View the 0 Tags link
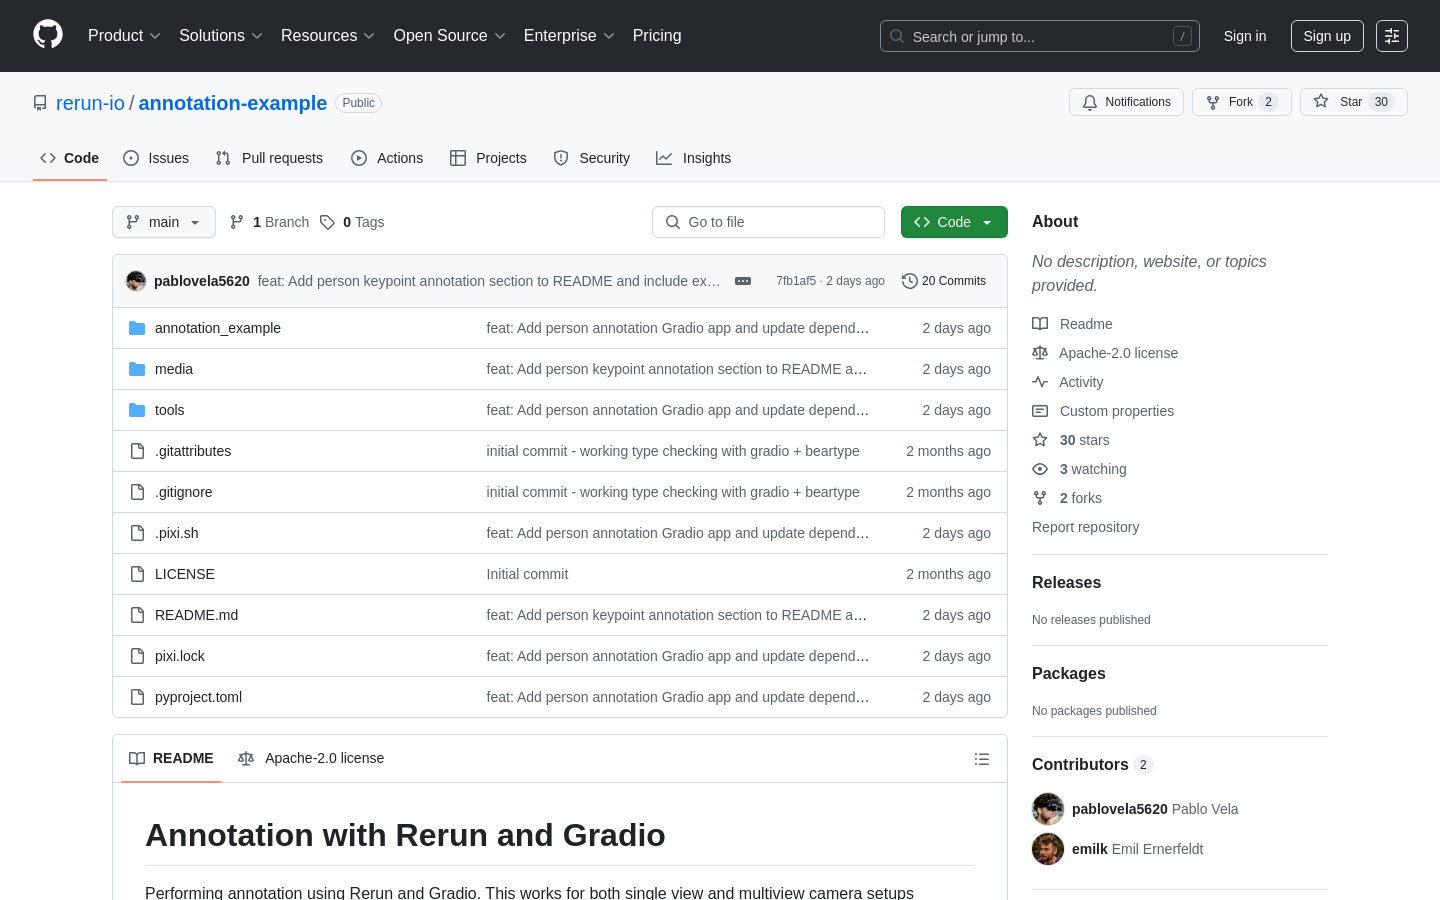The image size is (1440, 900). (352, 222)
